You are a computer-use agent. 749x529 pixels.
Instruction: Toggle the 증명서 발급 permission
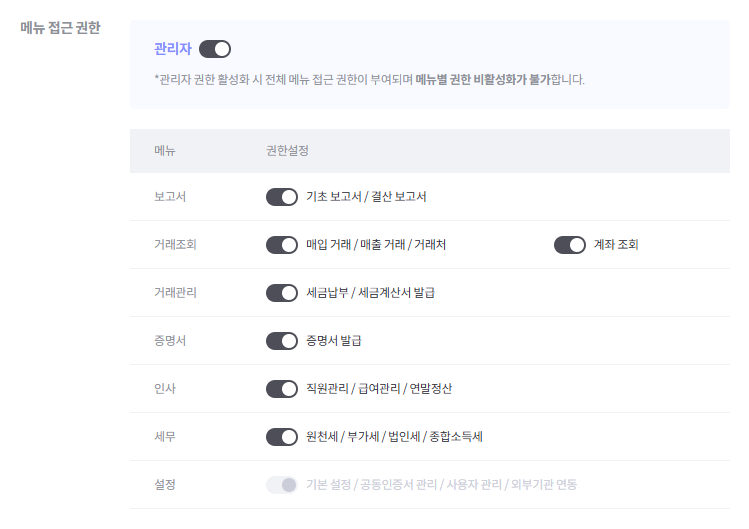point(282,341)
